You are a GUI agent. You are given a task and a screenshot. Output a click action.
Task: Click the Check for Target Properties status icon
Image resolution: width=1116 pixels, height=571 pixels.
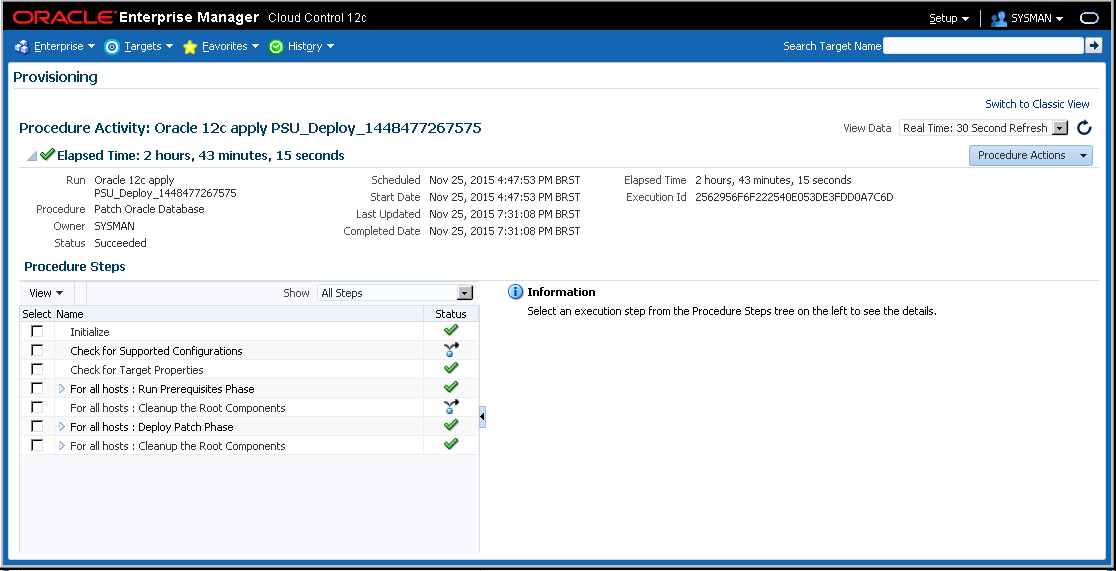(451, 368)
